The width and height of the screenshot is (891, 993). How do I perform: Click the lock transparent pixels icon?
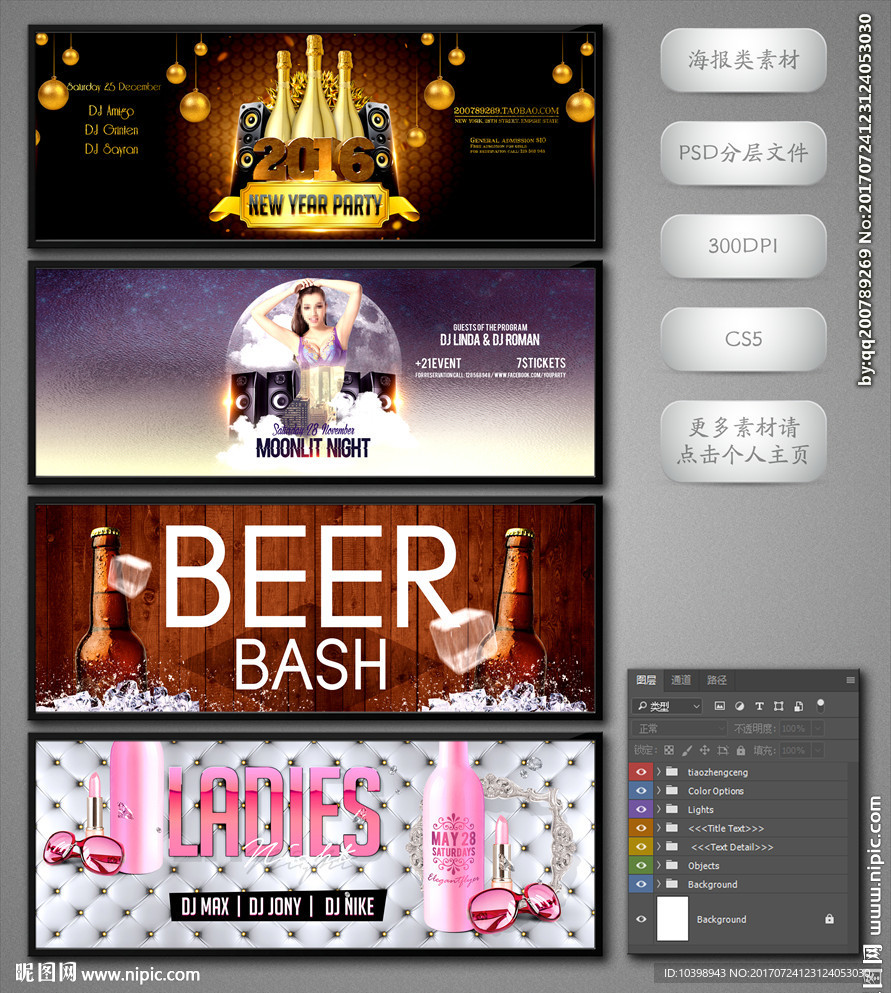(x=668, y=750)
